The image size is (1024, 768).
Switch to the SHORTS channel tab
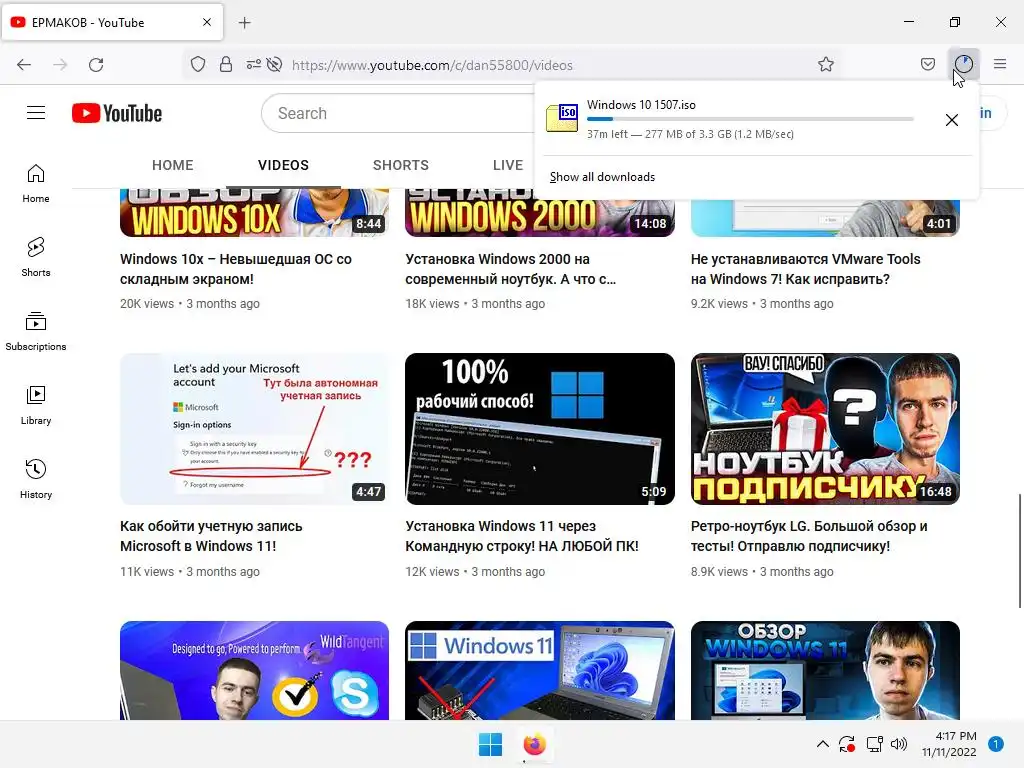point(400,165)
